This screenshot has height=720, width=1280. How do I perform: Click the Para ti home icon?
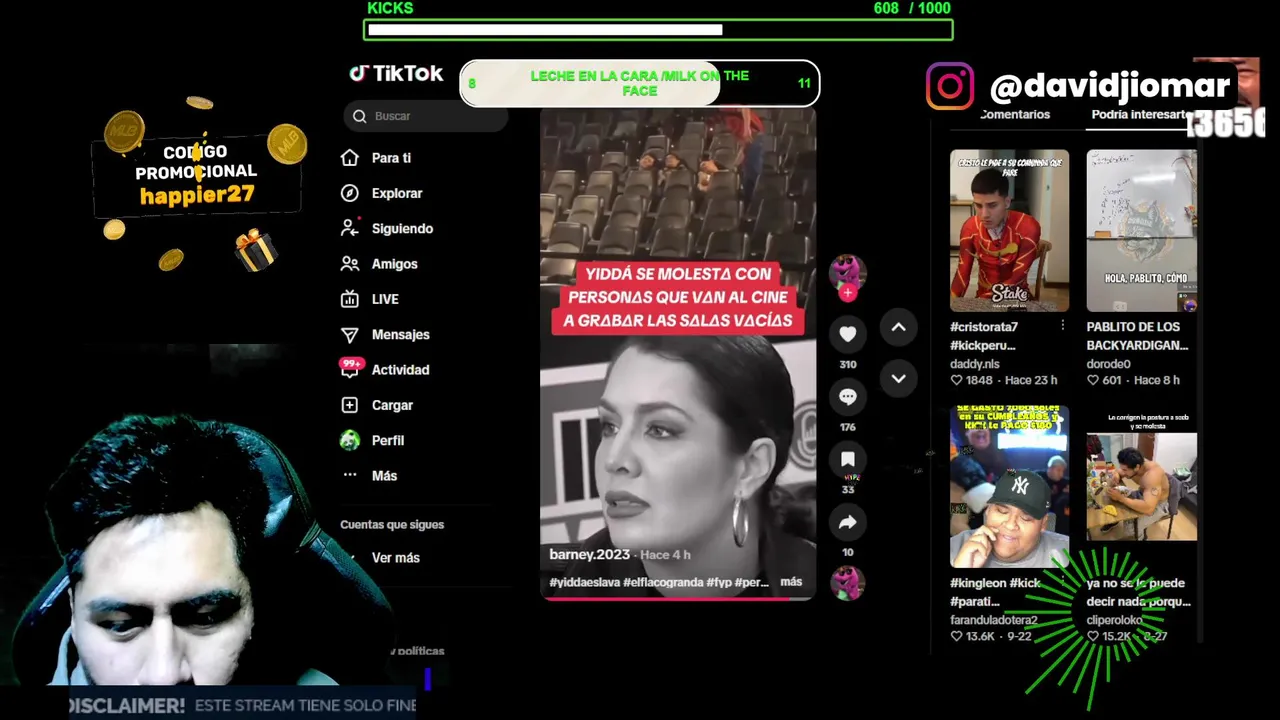pyautogui.click(x=350, y=158)
